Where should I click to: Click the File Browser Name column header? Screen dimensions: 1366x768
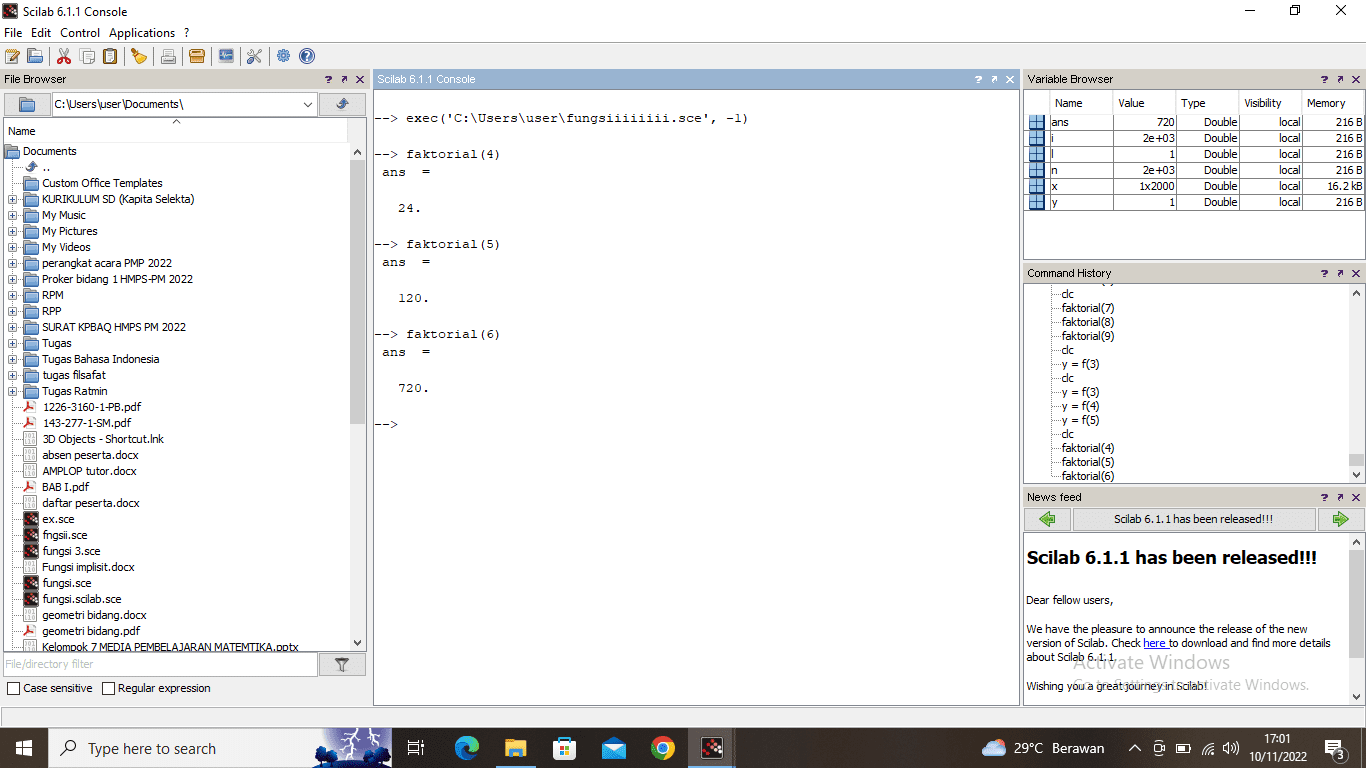(x=175, y=131)
